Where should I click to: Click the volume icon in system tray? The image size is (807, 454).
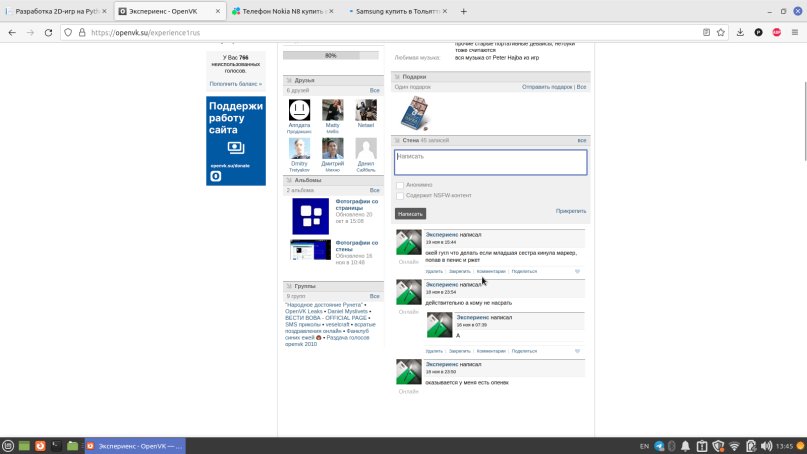(752, 445)
